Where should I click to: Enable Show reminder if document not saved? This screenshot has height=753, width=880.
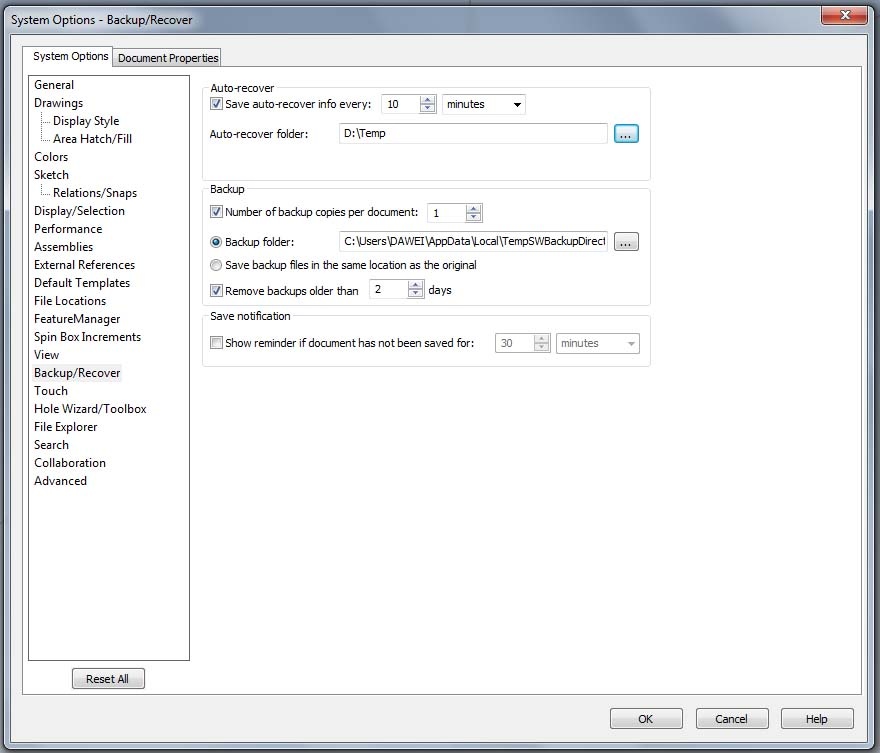[216, 343]
